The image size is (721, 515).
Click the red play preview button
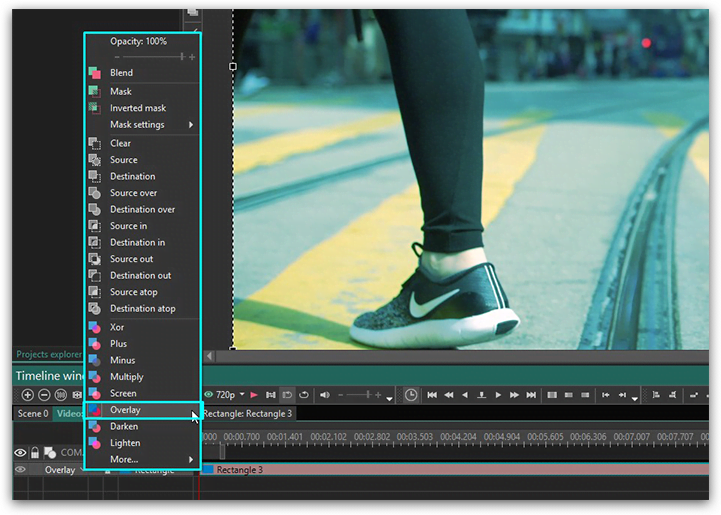(x=254, y=395)
